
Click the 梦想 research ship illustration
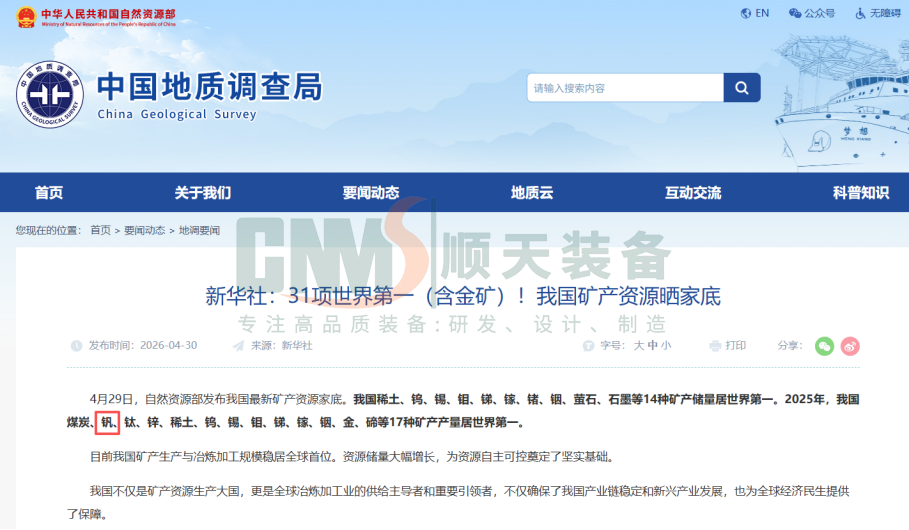pyautogui.click(x=841, y=103)
